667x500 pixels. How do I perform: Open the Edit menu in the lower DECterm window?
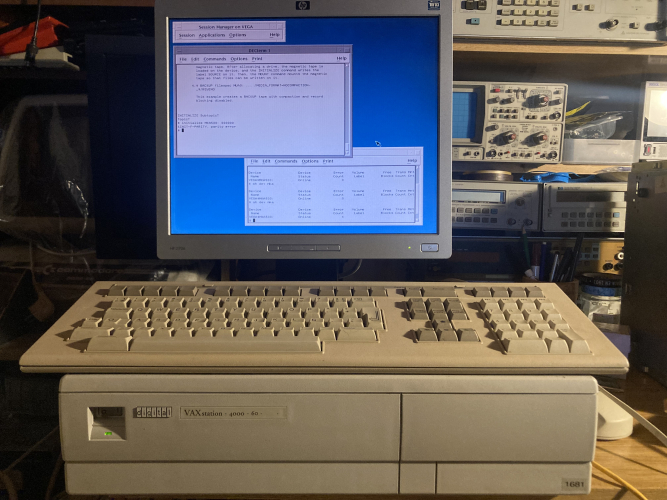pos(266,161)
